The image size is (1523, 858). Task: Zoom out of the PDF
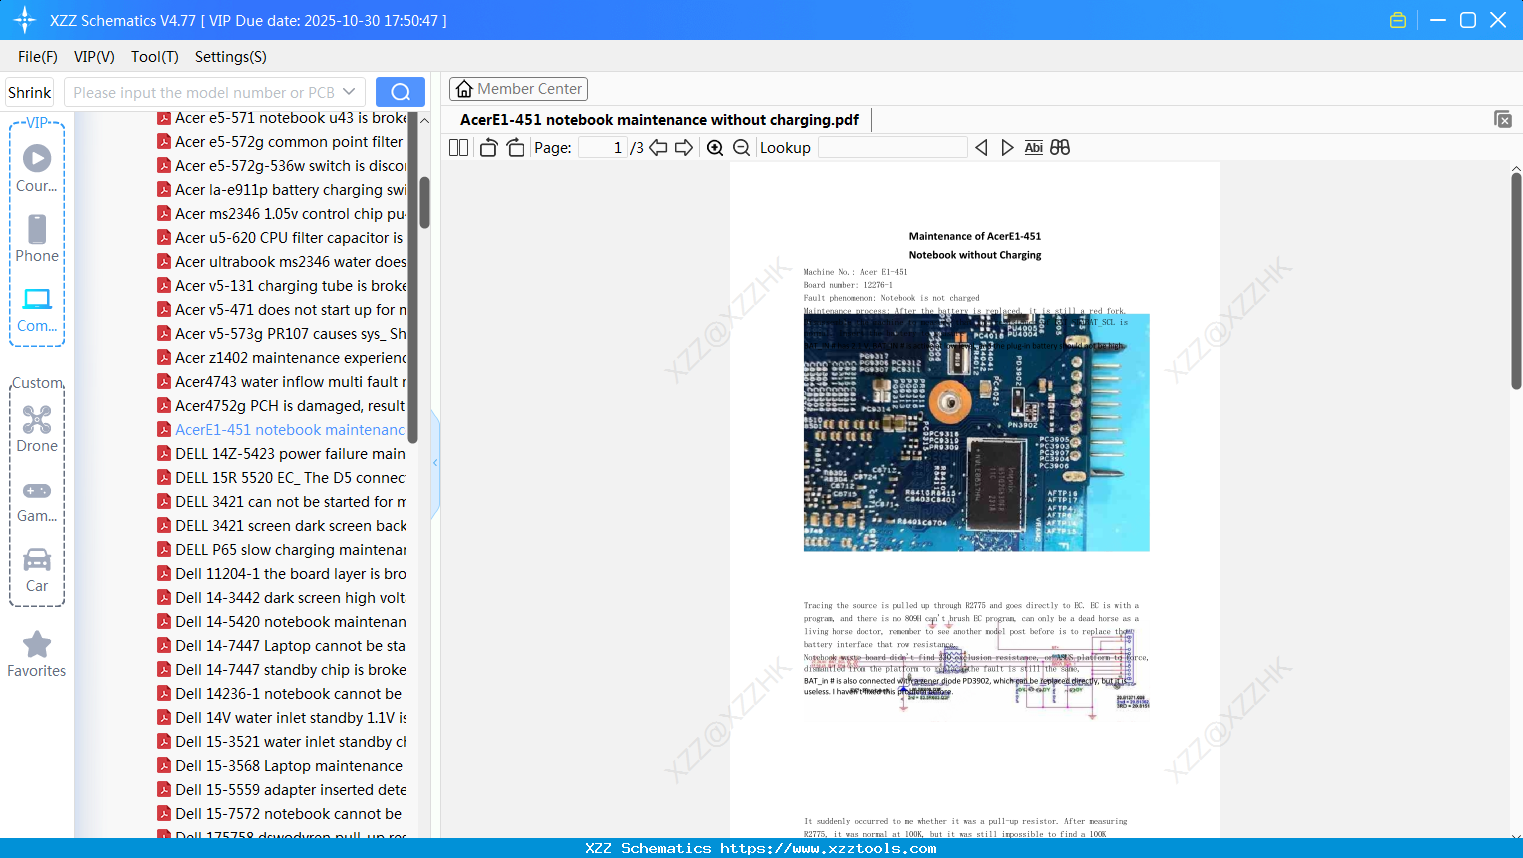pyautogui.click(x=741, y=148)
